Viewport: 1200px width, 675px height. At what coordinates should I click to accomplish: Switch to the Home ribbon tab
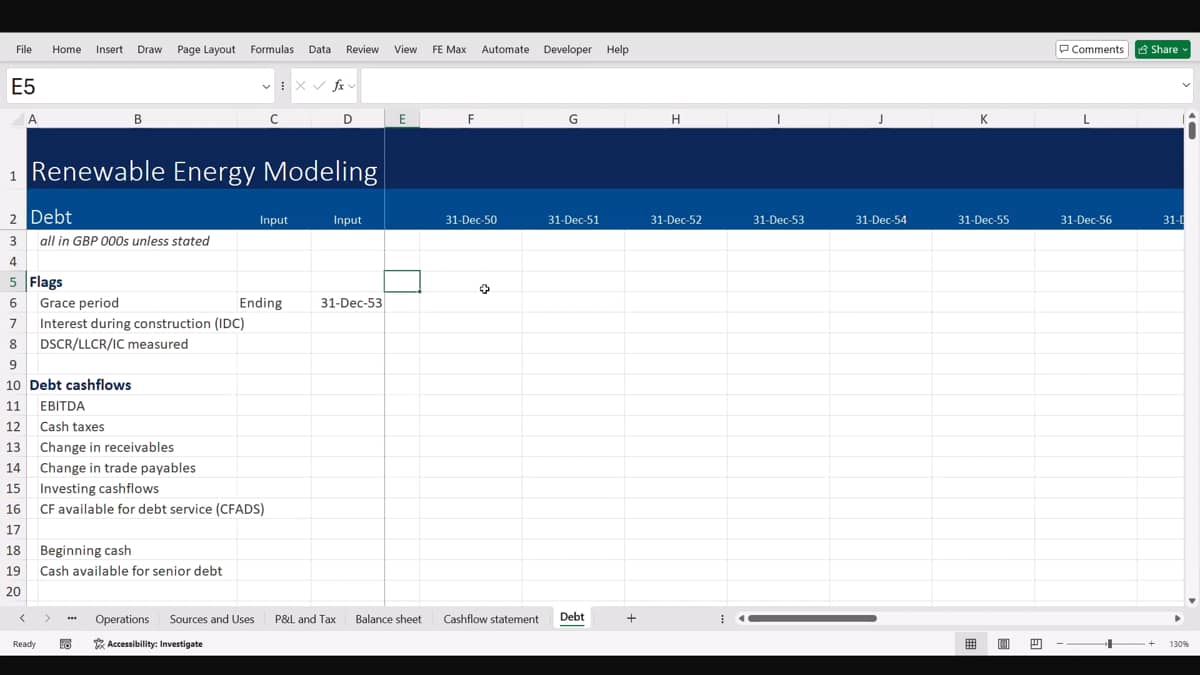click(x=66, y=49)
